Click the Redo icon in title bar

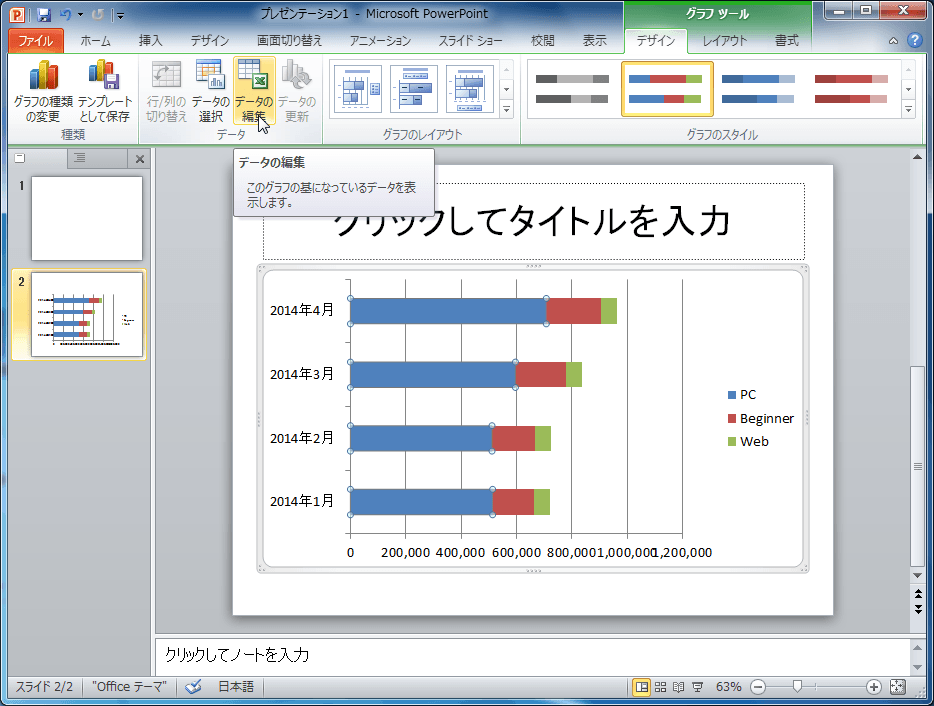pyautogui.click(x=98, y=14)
